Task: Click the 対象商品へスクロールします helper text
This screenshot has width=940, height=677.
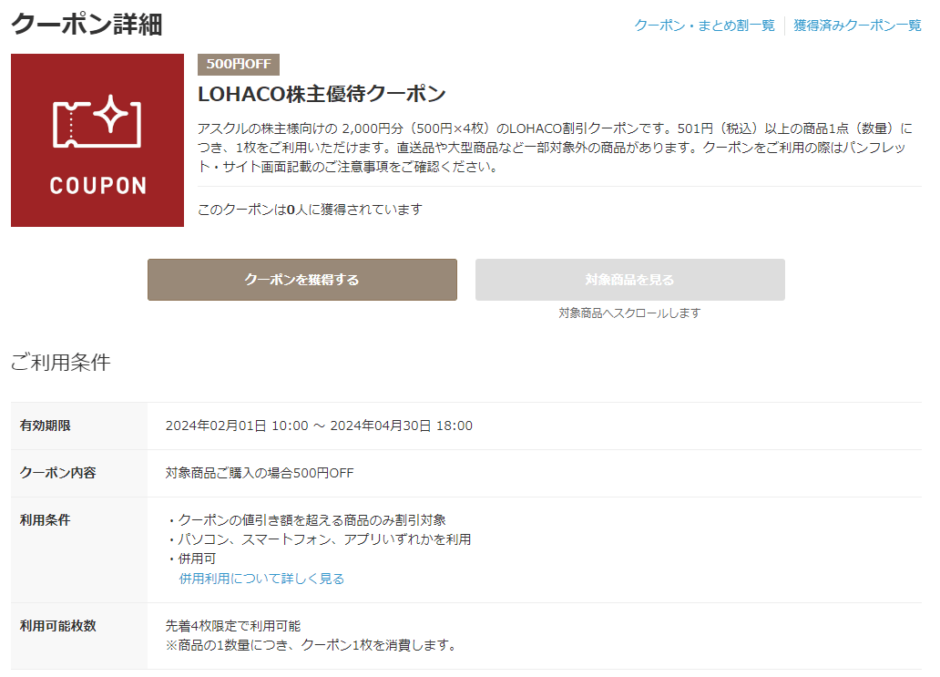Action: click(x=630, y=312)
